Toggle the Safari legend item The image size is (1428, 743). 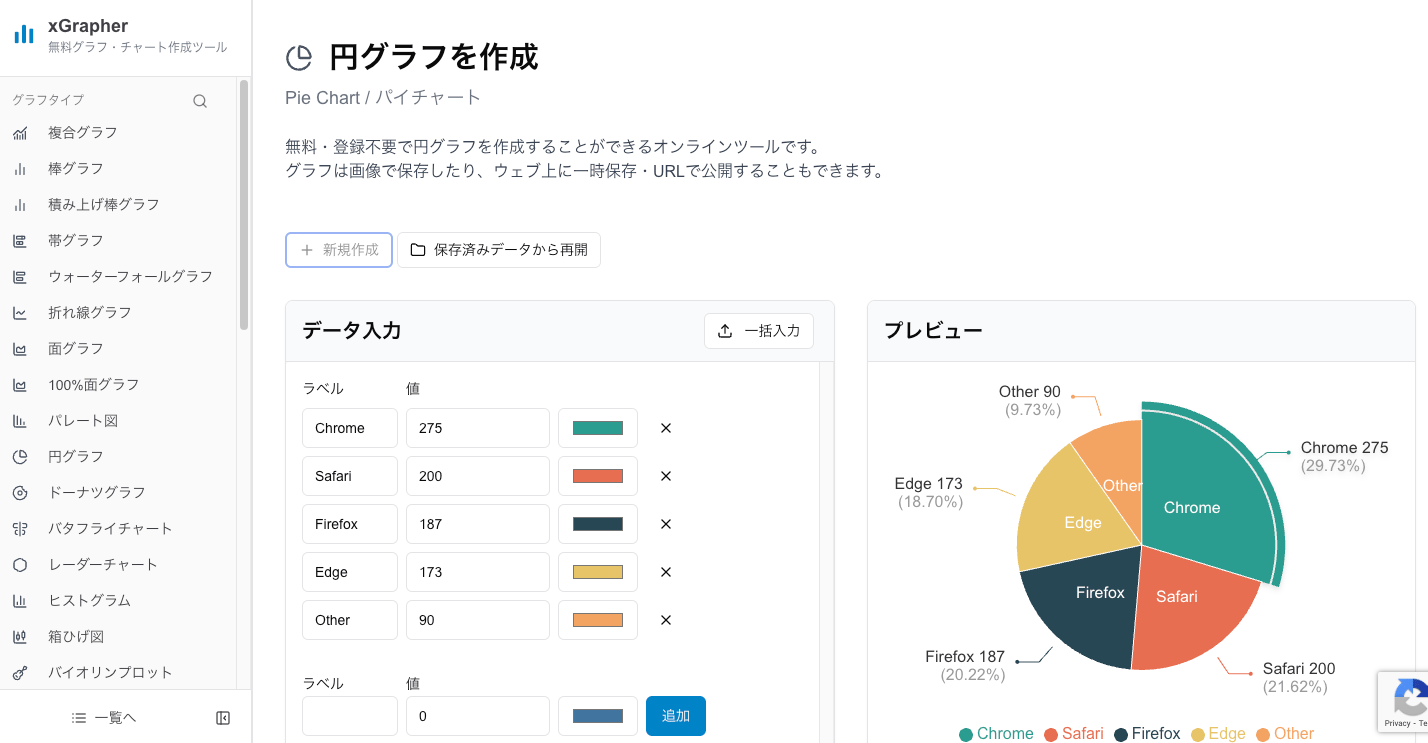click(1074, 733)
